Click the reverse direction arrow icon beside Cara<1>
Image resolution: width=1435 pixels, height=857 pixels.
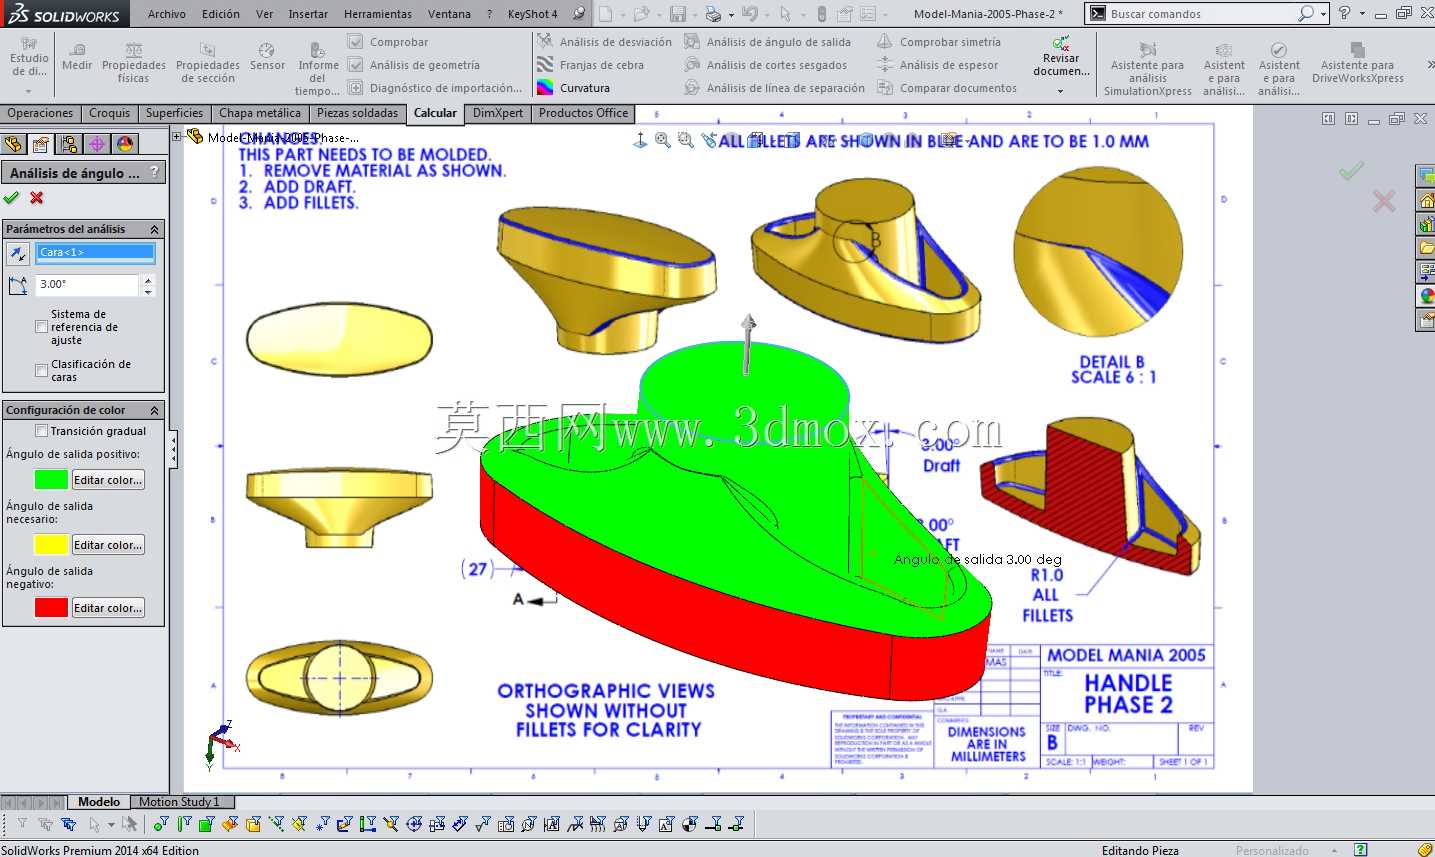coord(17,254)
